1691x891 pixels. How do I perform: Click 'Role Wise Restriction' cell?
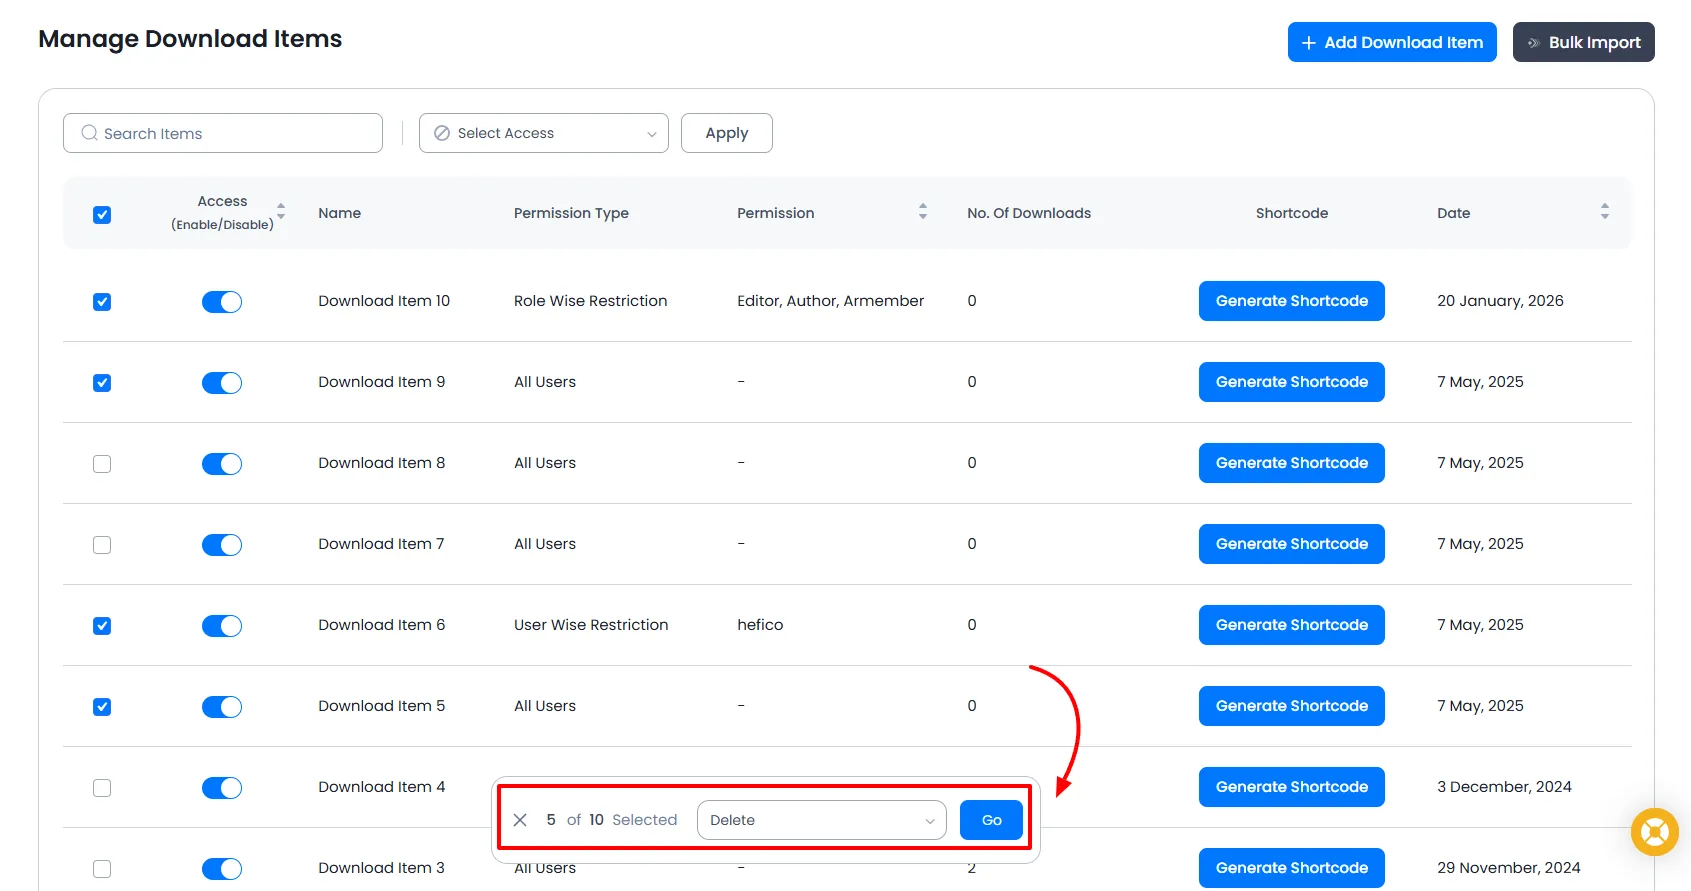pyautogui.click(x=590, y=301)
